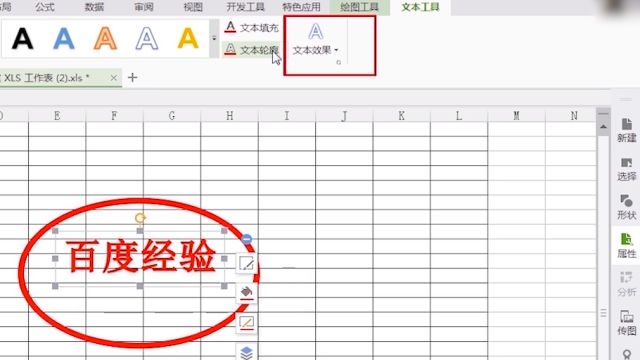This screenshot has height=360, width=640.
Task: Open 选择 pane in sidebar
Action: pyautogui.click(x=627, y=169)
